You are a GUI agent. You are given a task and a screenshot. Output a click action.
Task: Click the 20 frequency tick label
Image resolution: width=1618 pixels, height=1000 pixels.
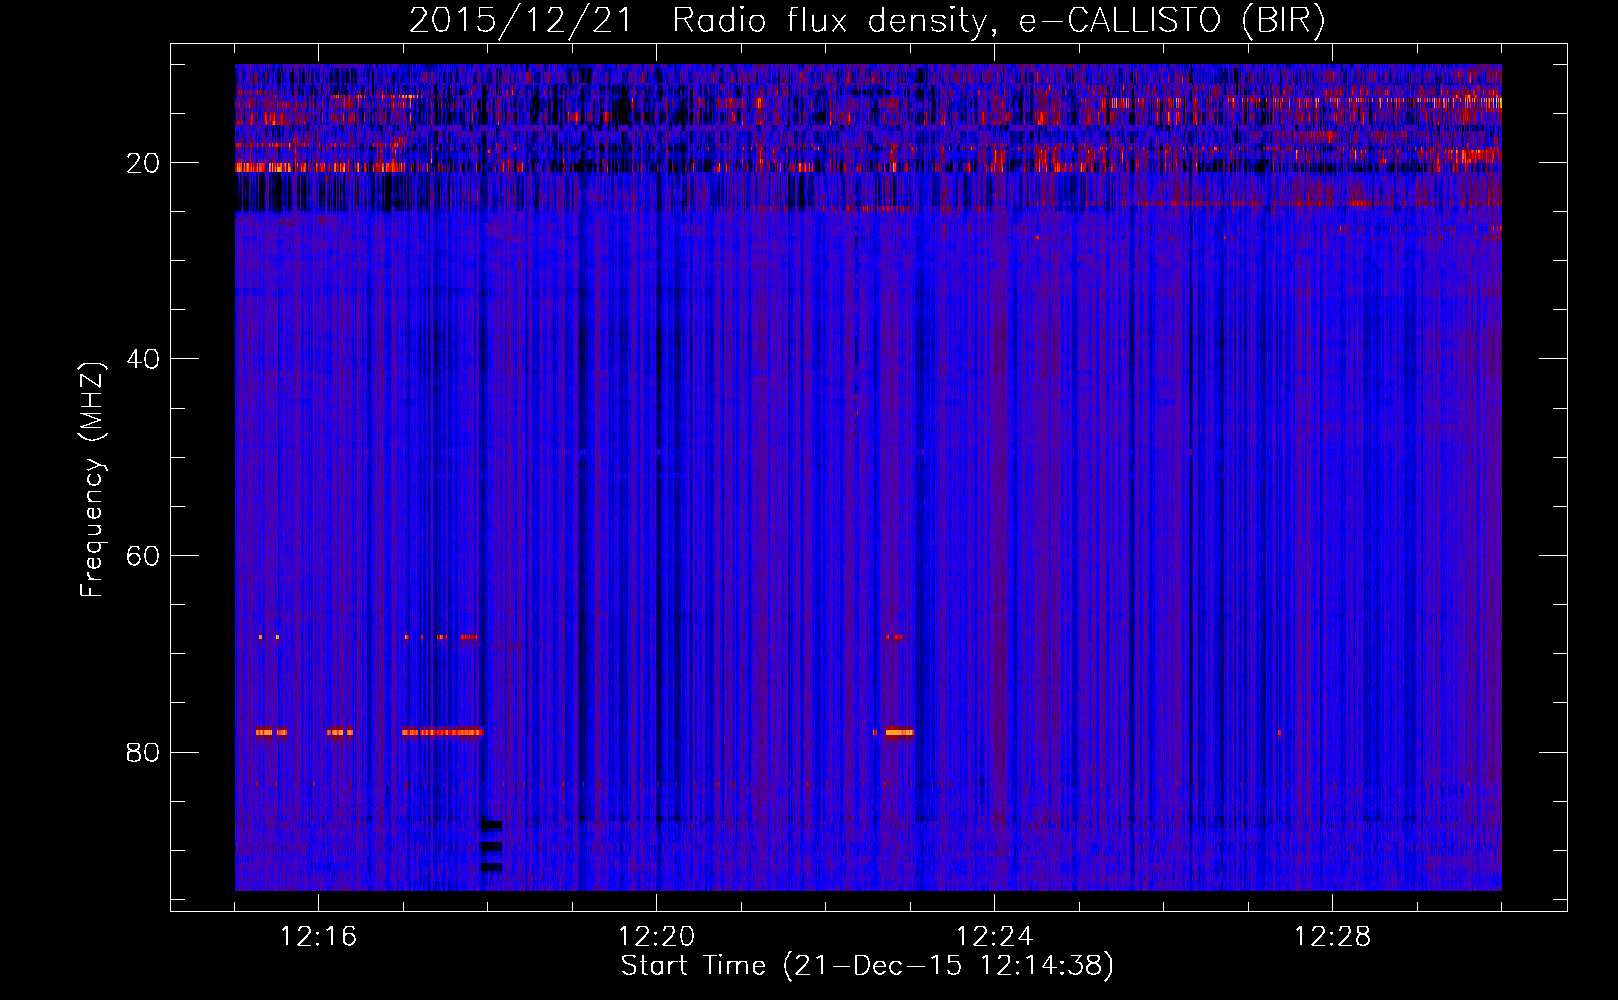[143, 163]
